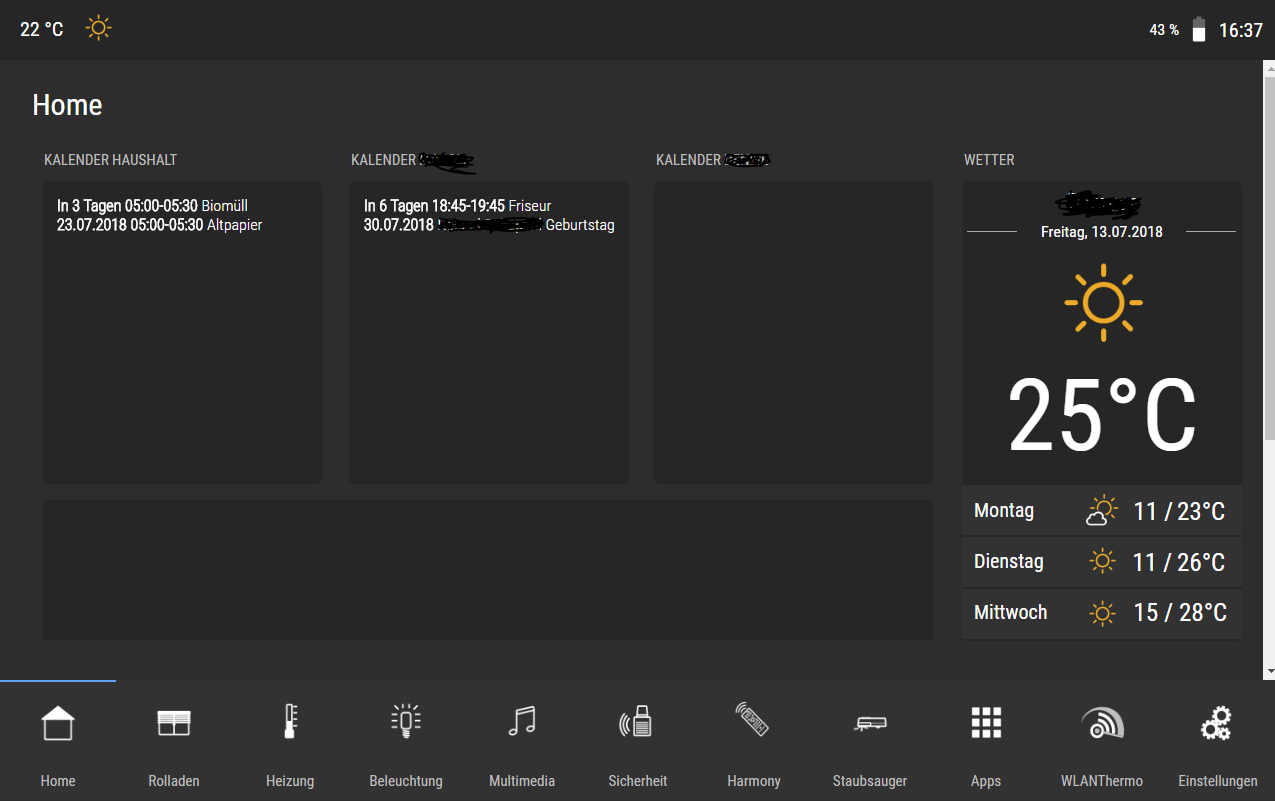Open the Beleuchtung light bulb icon
Screen dimensions: 1275x801
point(406,721)
